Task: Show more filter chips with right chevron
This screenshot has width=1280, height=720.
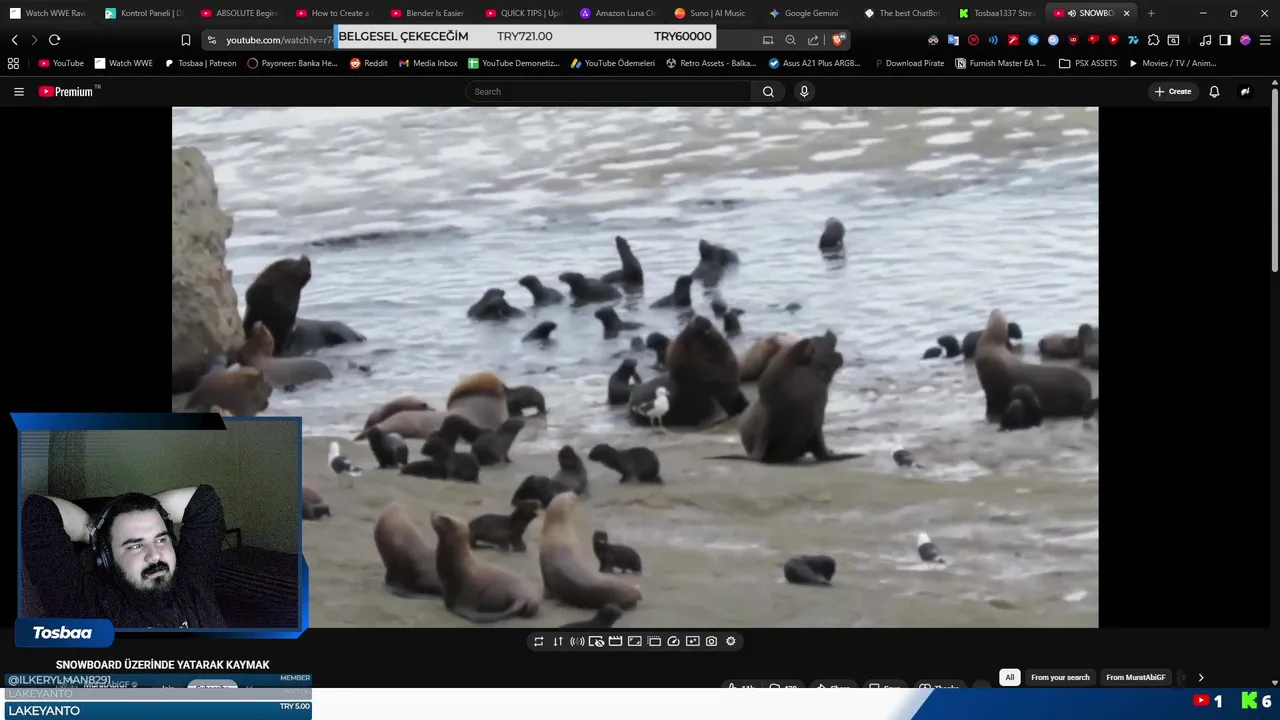Action: tap(1201, 677)
